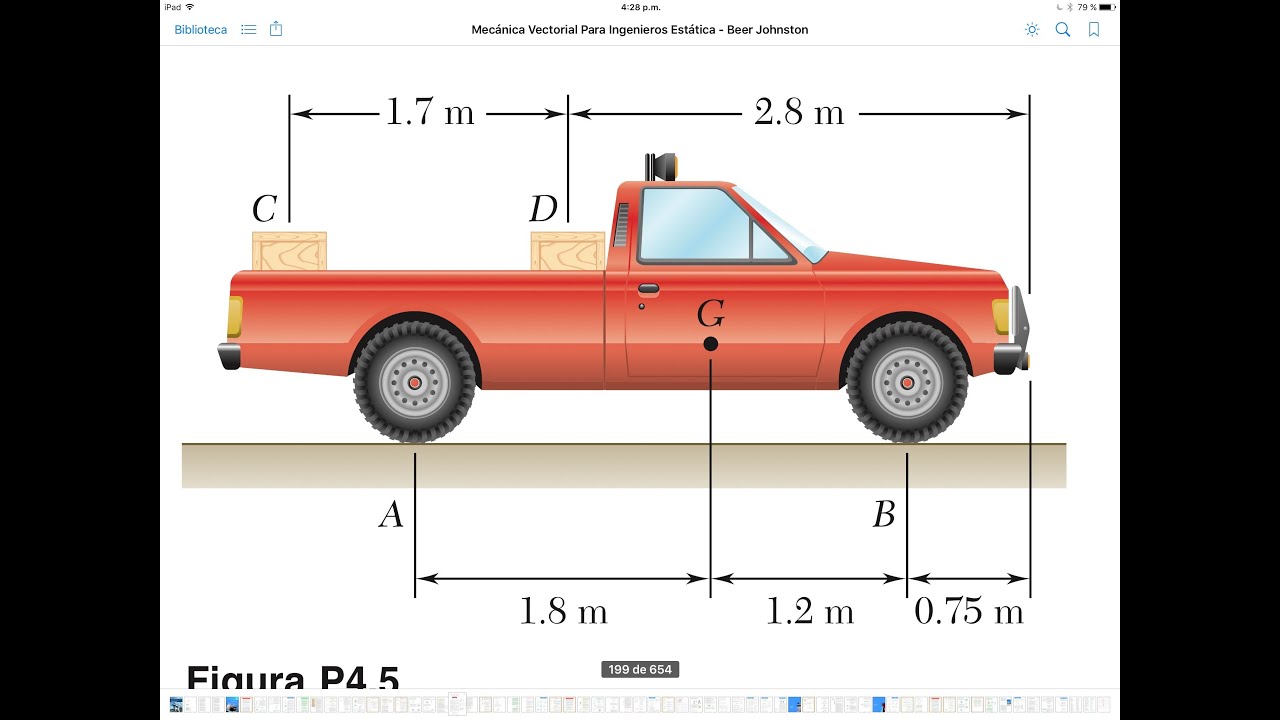Viewport: 1280px width, 720px height.
Task: Click the letter D crate label
Action: pos(543,209)
